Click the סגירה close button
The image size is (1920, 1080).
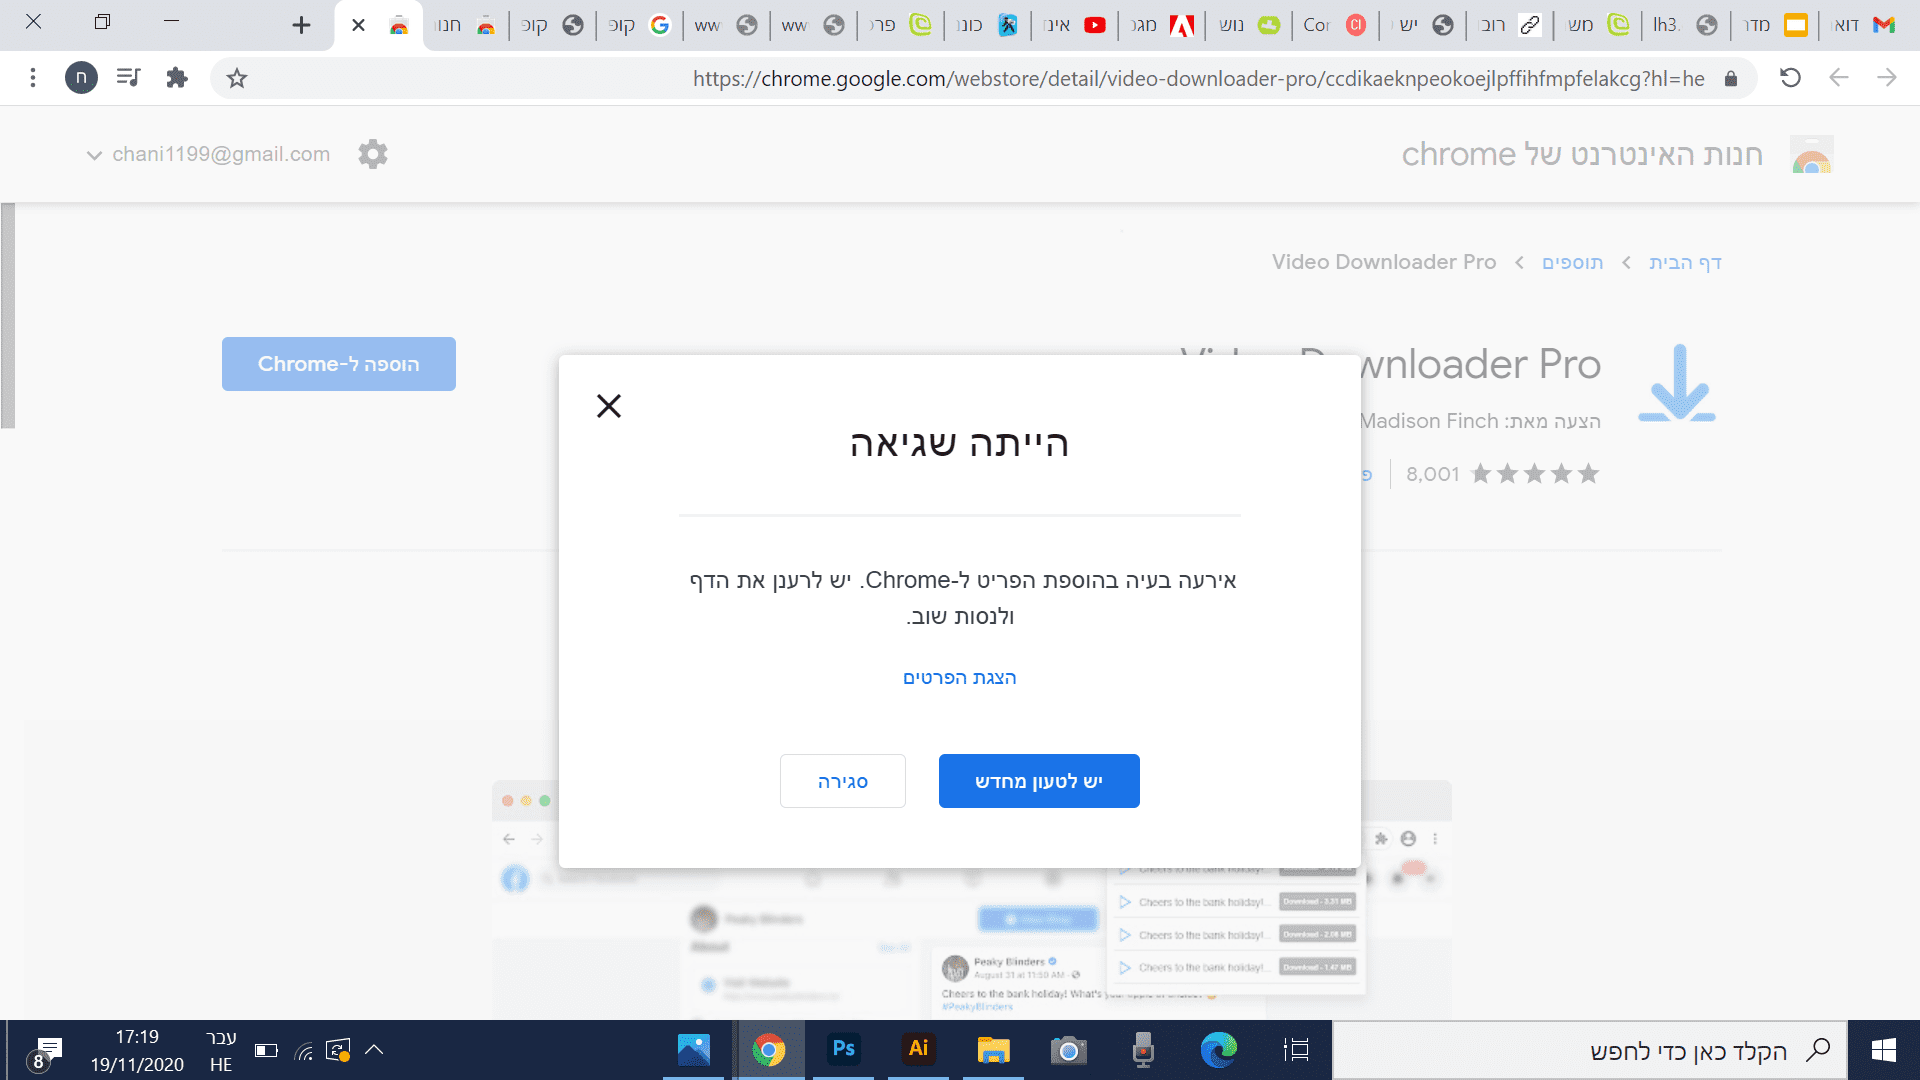point(842,781)
